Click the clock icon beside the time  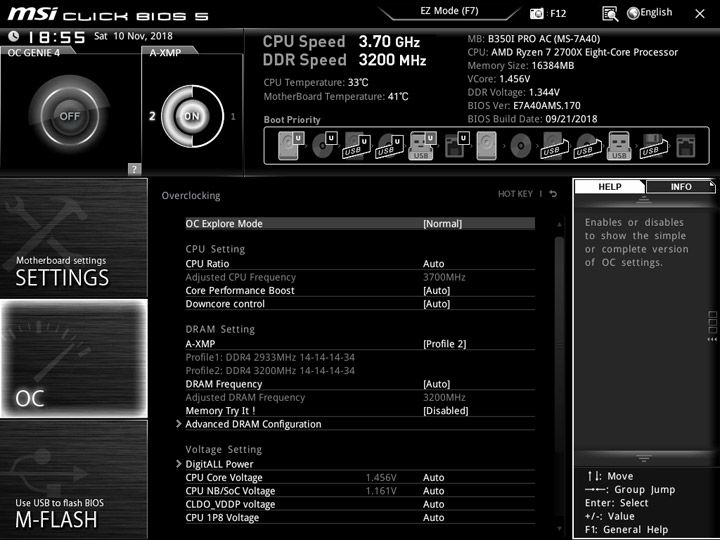coord(13,36)
